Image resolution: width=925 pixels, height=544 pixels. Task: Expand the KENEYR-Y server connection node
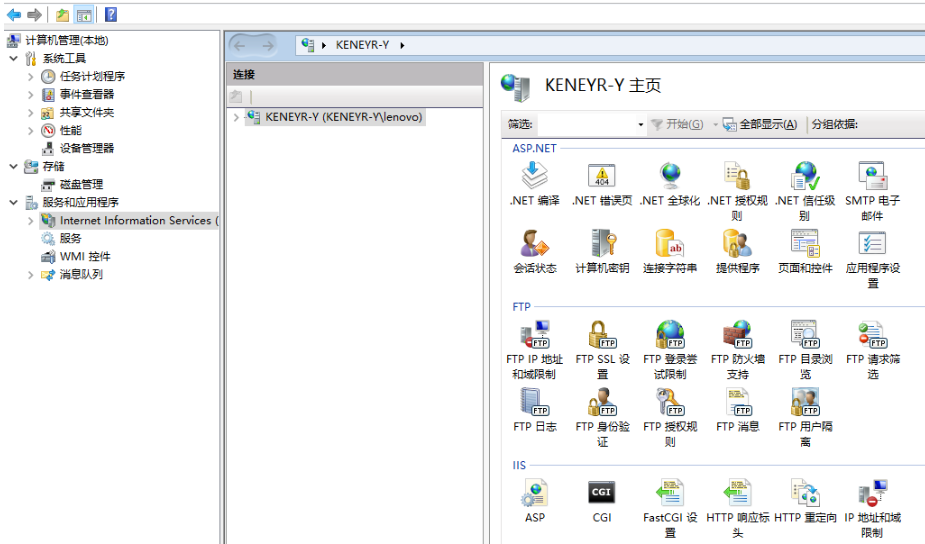tap(236, 117)
